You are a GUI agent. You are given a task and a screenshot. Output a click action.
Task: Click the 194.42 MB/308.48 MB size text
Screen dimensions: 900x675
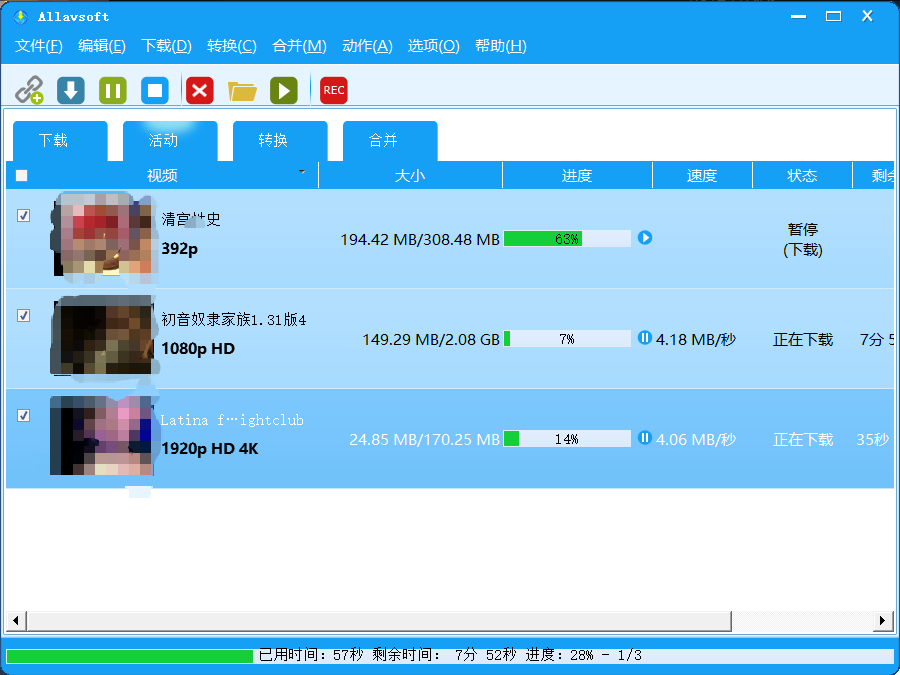[x=420, y=239]
